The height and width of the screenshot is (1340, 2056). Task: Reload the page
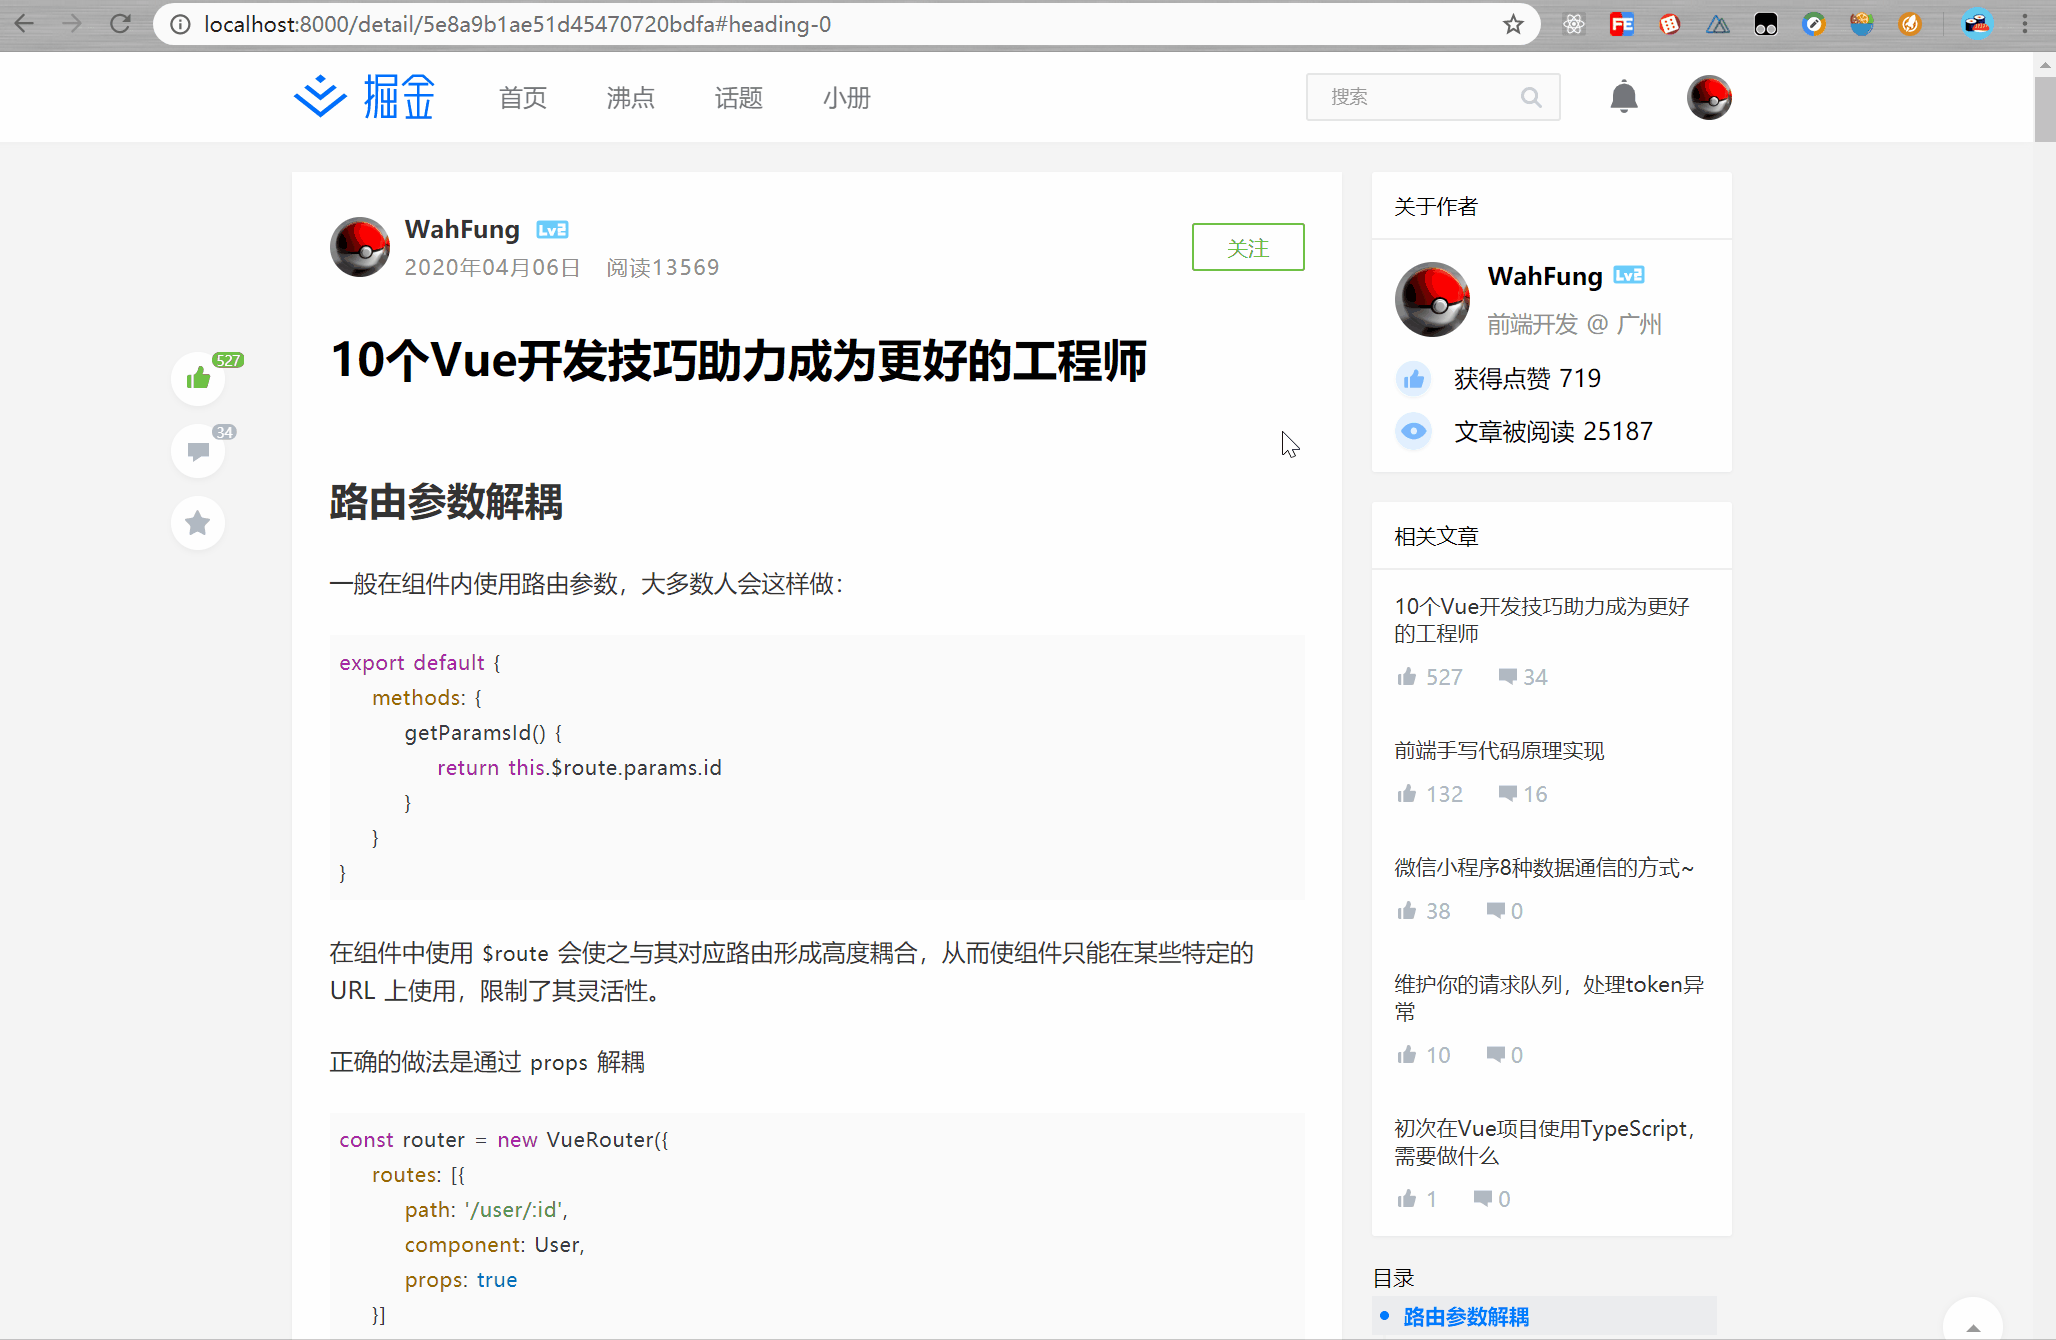pos(120,24)
